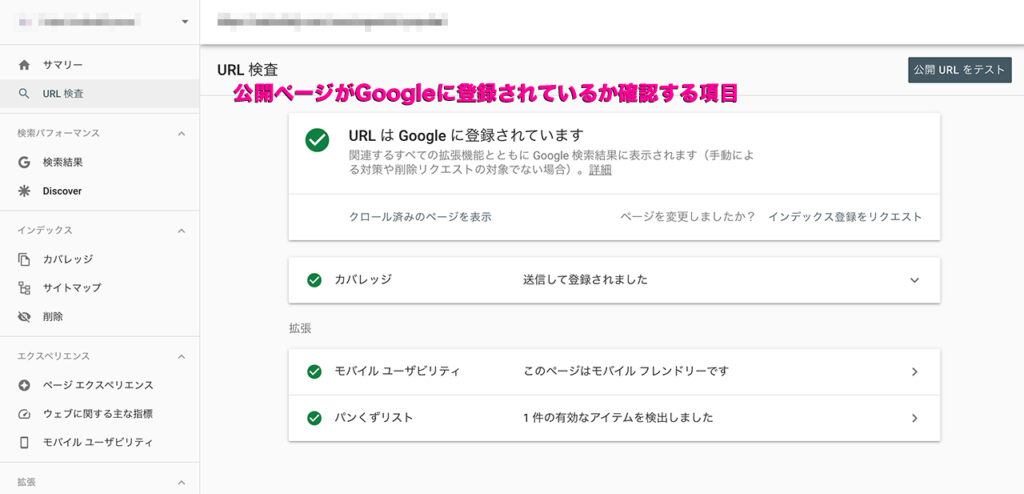
Task: Collapse the 検索パフォーマンス section
Action: coord(182,133)
